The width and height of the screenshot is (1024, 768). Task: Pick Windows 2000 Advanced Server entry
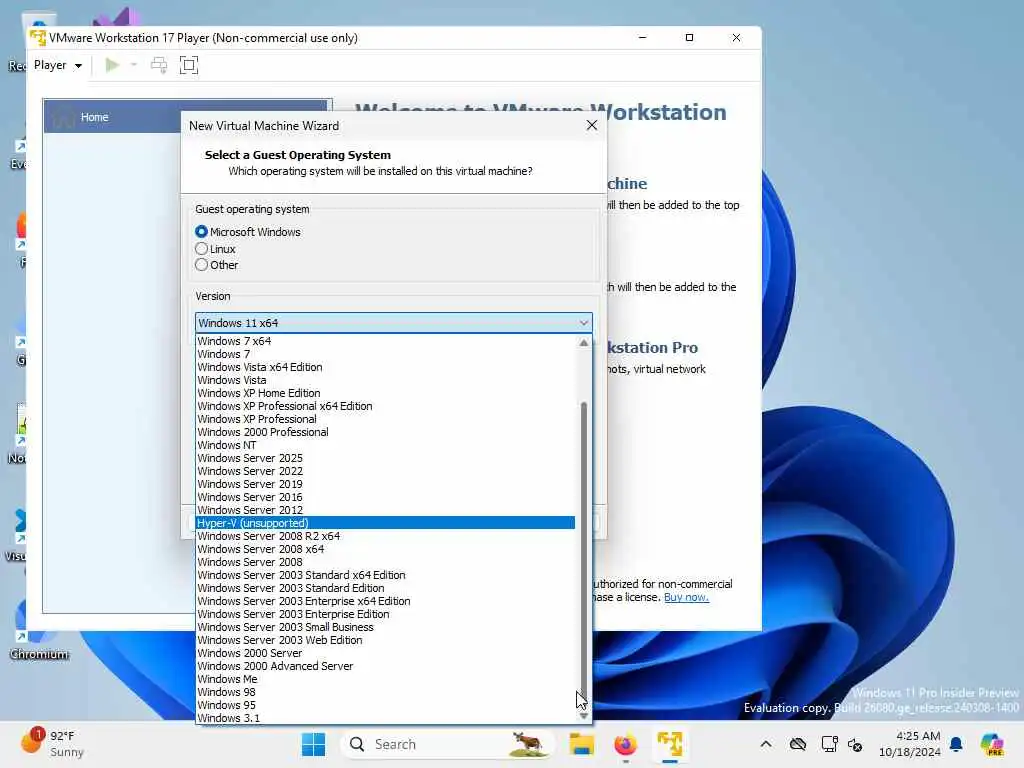385,667
